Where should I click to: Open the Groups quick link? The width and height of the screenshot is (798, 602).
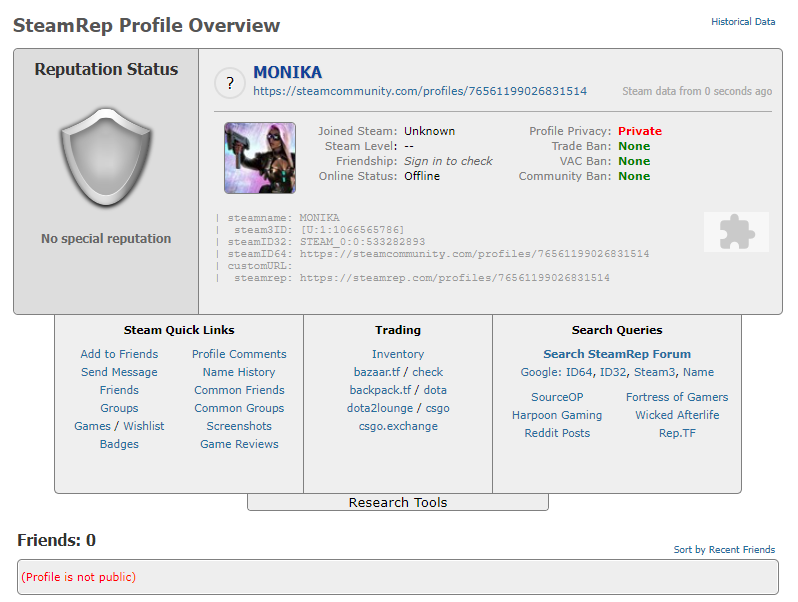[x=119, y=409]
